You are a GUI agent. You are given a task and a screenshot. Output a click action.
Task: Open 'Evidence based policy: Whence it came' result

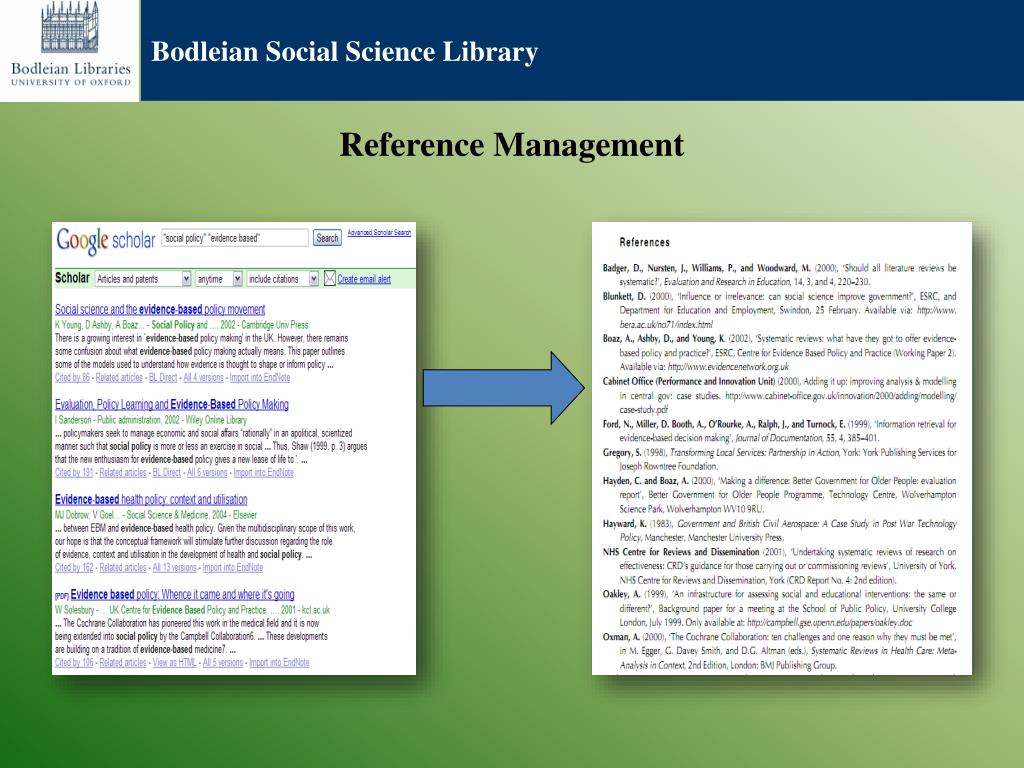coord(182,594)
